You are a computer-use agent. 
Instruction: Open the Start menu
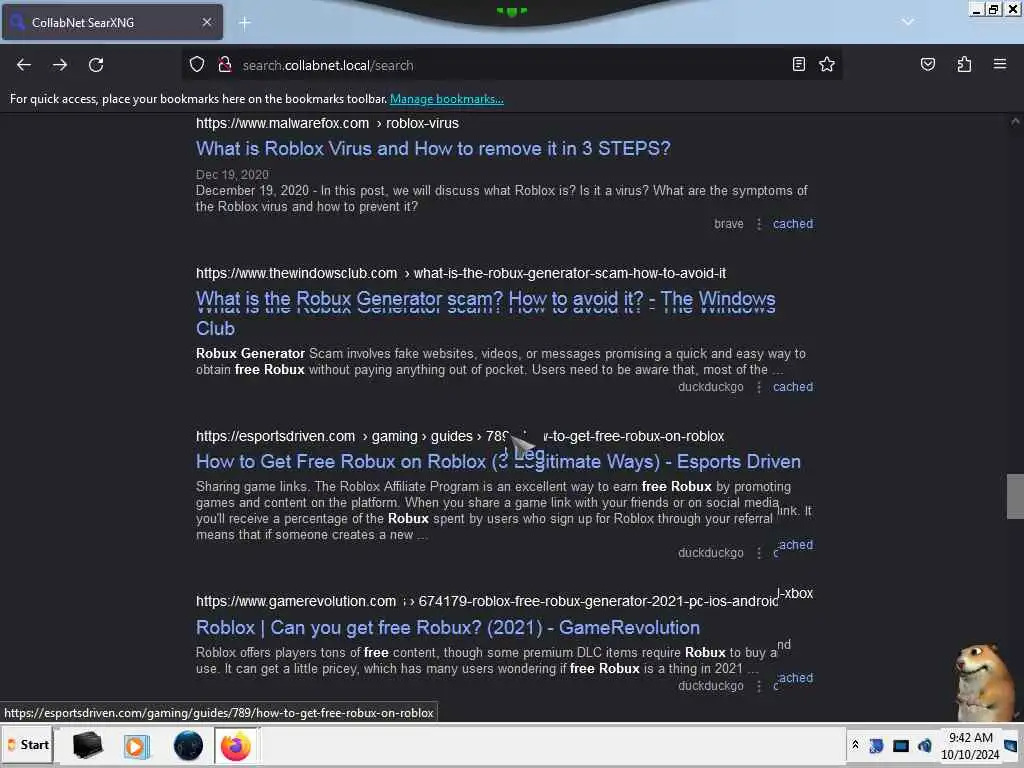(27, 745)
